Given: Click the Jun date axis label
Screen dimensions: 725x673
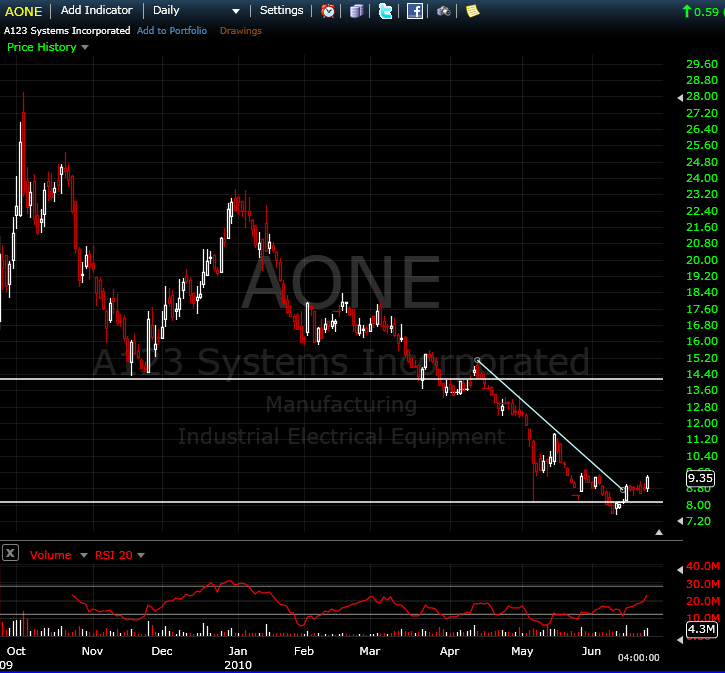Looking at the screenshot, I should (x=591, y=651).
